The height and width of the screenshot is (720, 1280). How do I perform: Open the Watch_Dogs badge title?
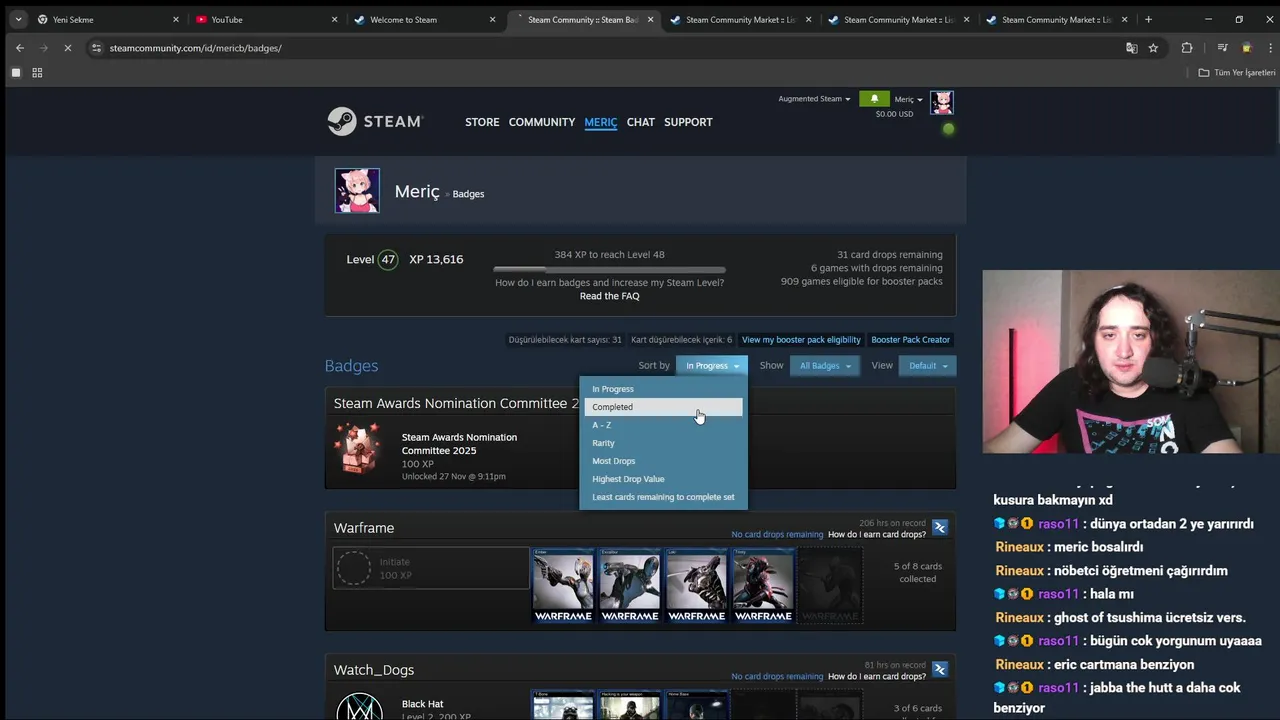pyautogui.click(x=374, y=670)
